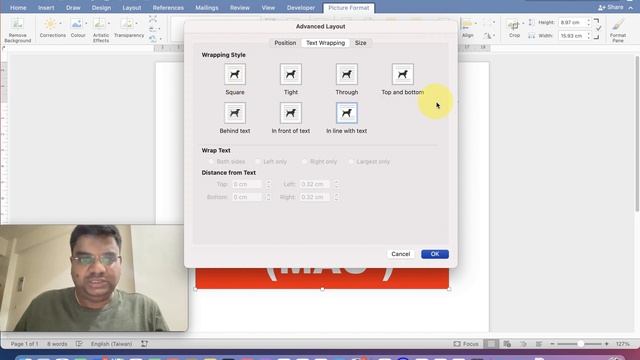
Task: Click the red image in the document
Action: (x=322, y=278)
